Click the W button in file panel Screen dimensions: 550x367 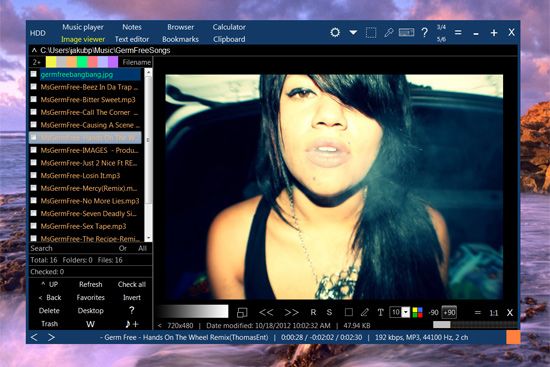(x=90, y=324)
